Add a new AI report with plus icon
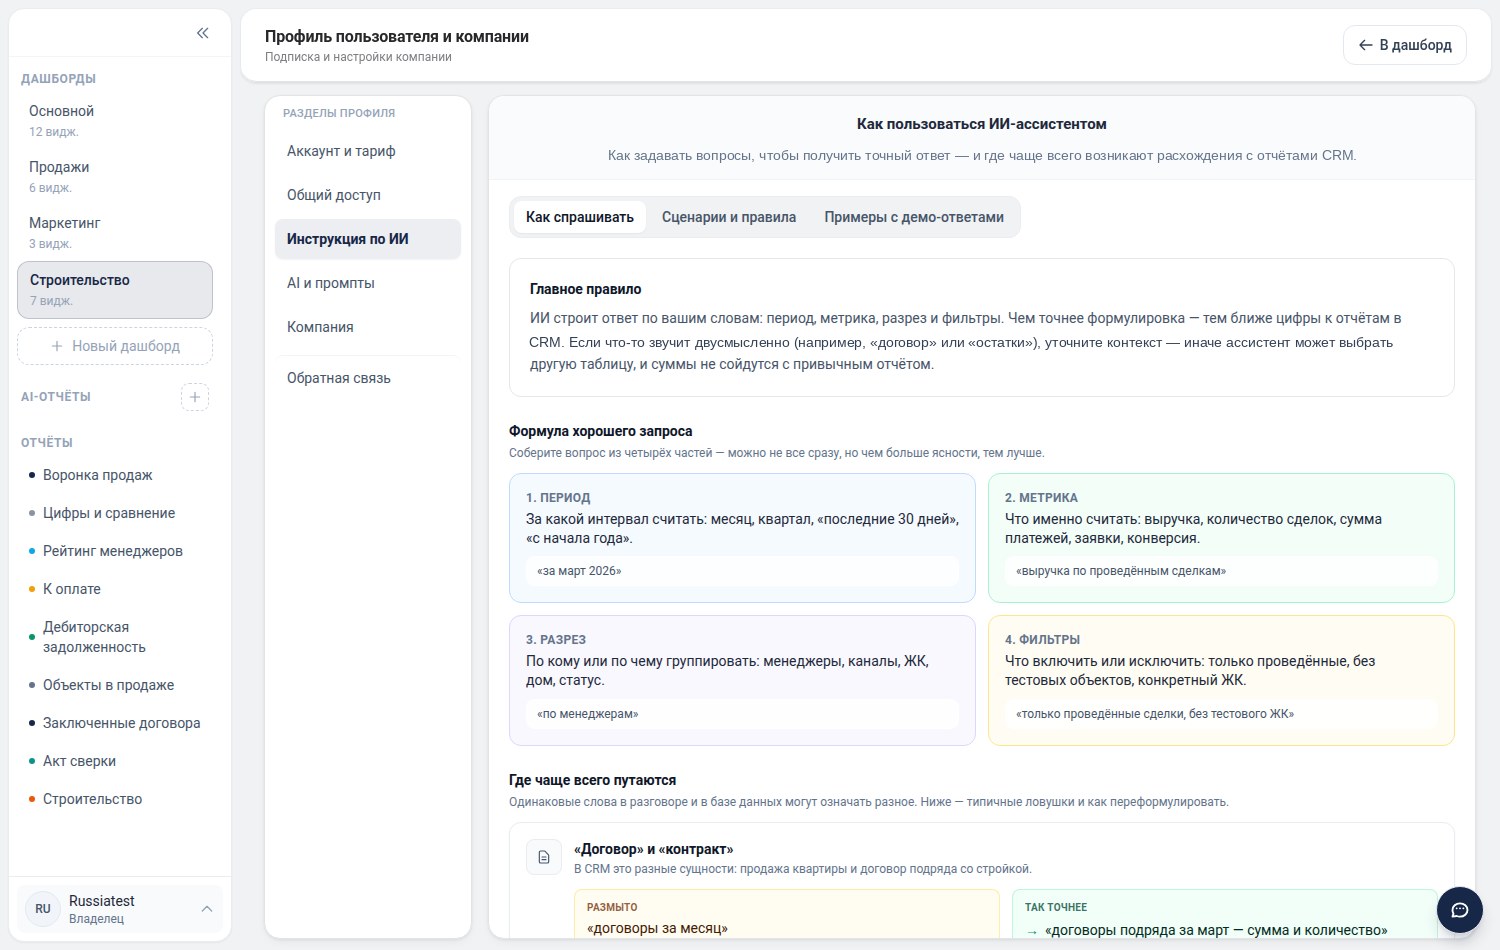The image size is (1500, 950). pyautogui.click(x=195, y=397)
